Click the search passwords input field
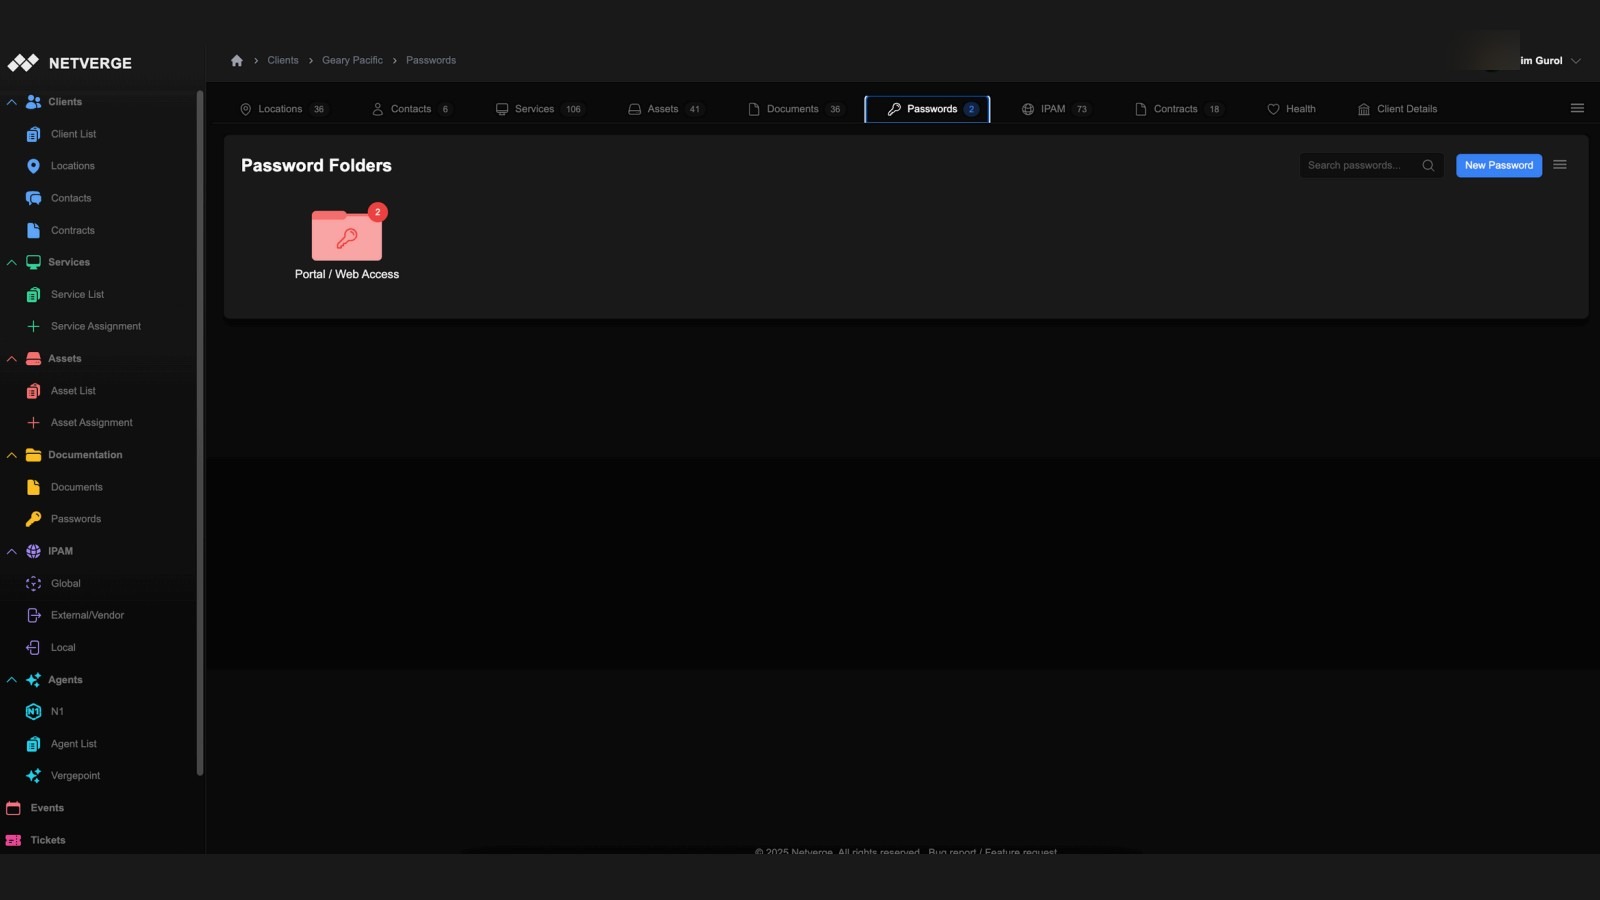This screenshot has height=900, width=1600. tap(1362, 165)
